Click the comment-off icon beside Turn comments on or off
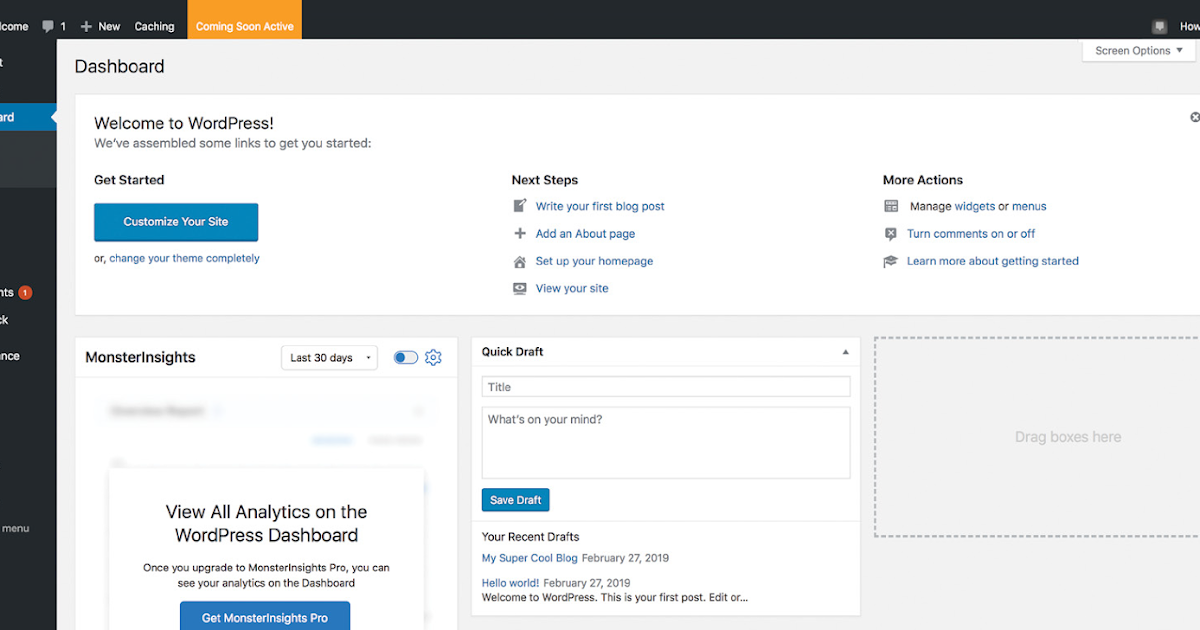1200x630 pixels. click(x=891, y=234)
